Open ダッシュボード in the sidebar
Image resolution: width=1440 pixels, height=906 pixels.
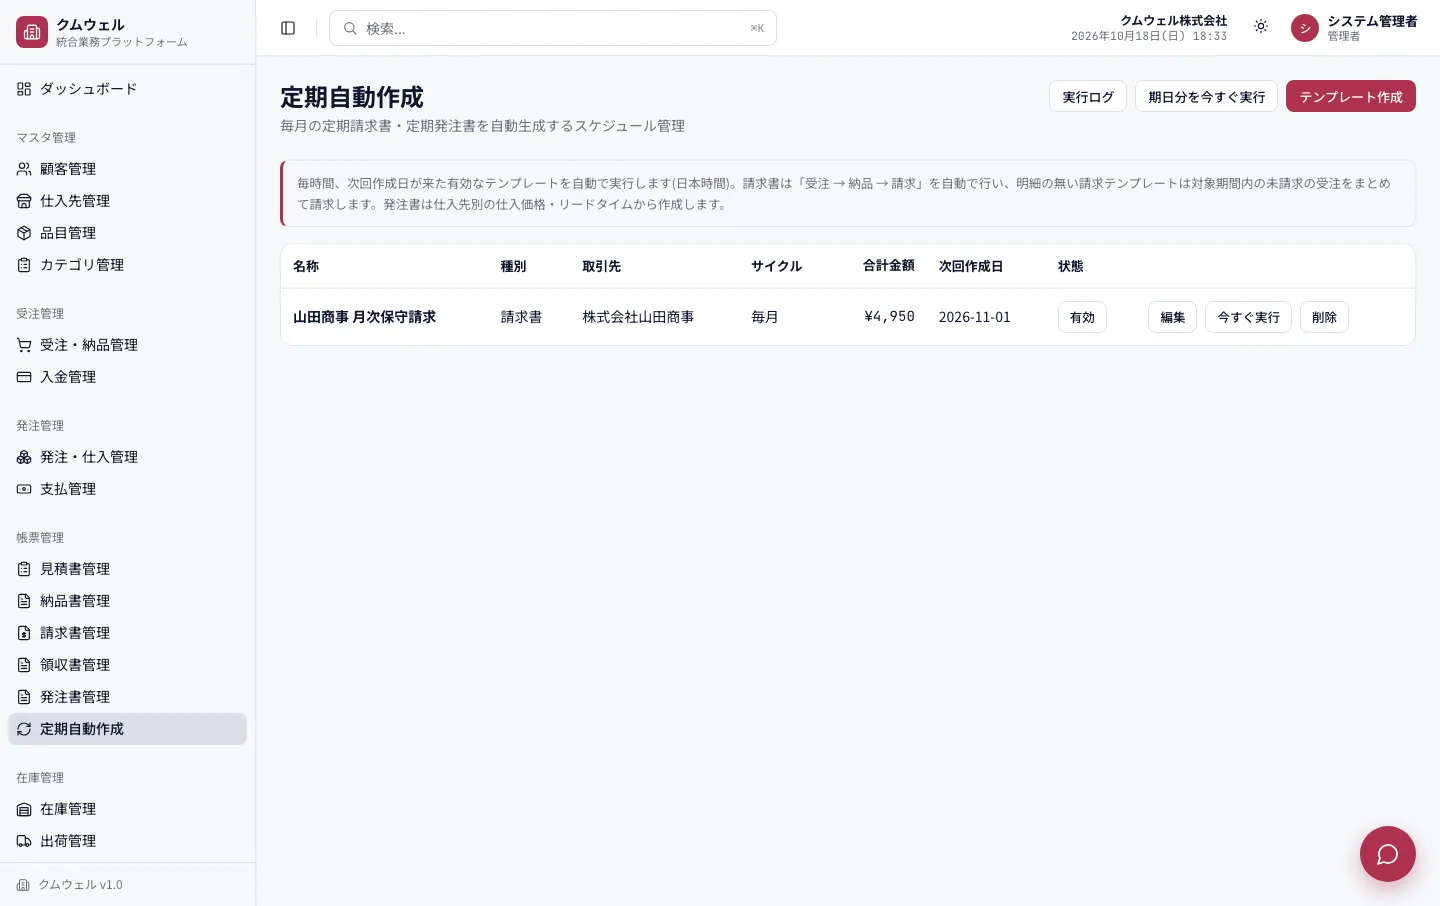[x=127, y=89]
